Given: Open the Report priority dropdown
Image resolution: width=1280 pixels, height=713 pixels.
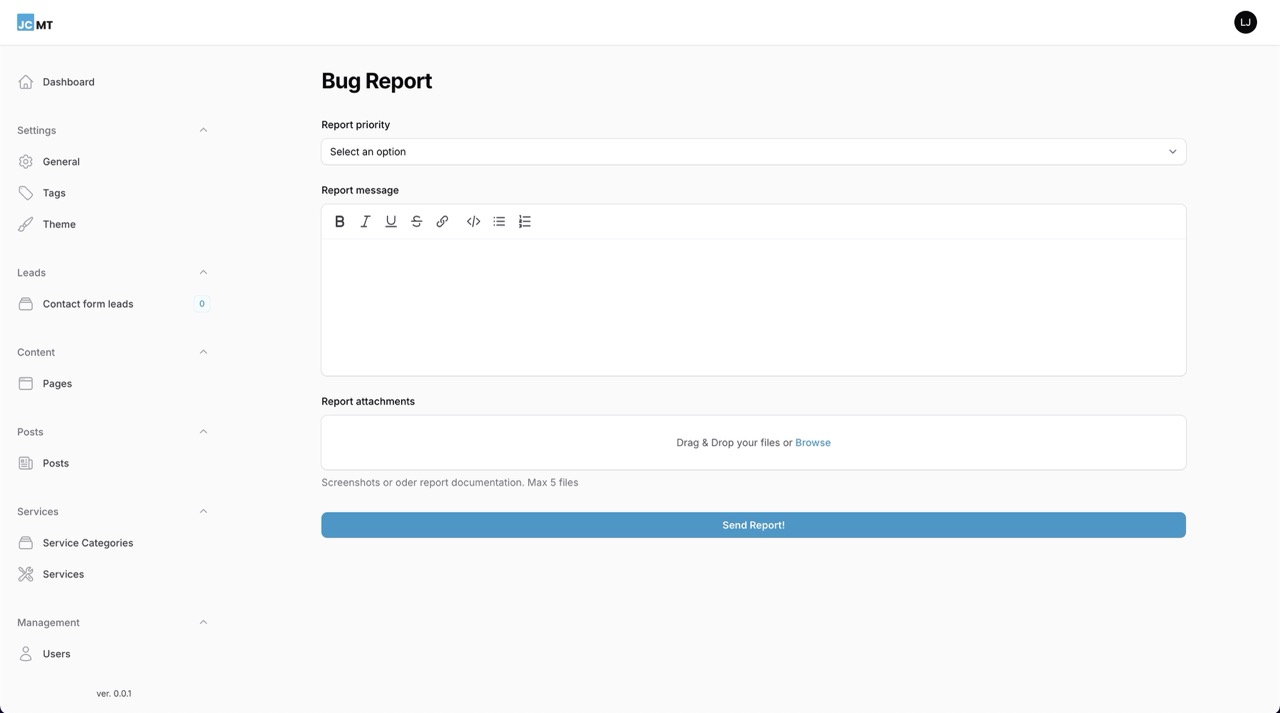Looking at the screenshot, I should tap(753, 151).
